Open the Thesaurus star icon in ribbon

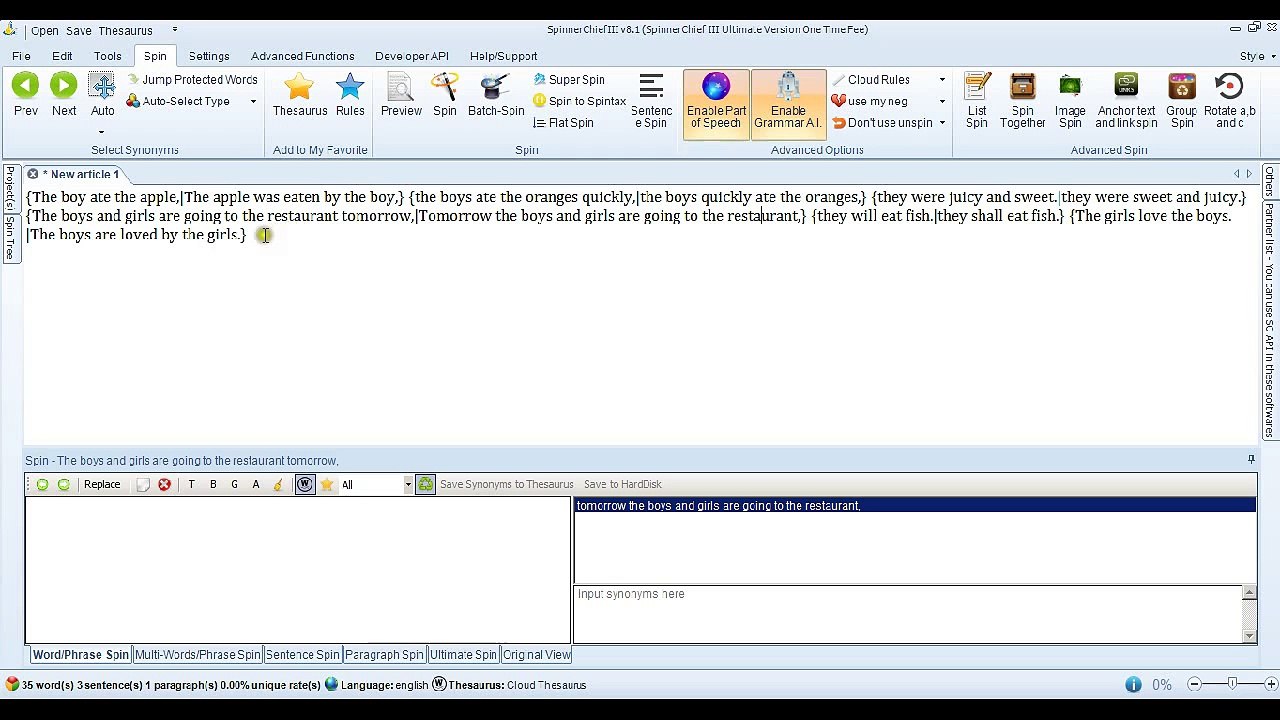[x=299, y=86]
